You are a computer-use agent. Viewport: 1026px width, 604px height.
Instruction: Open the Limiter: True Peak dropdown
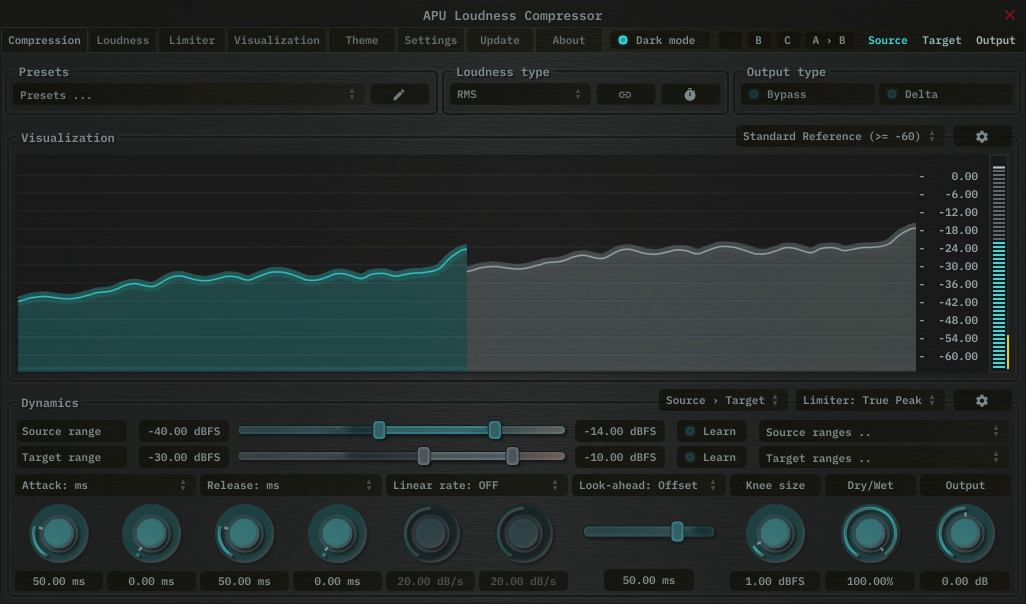pos(870,400)
